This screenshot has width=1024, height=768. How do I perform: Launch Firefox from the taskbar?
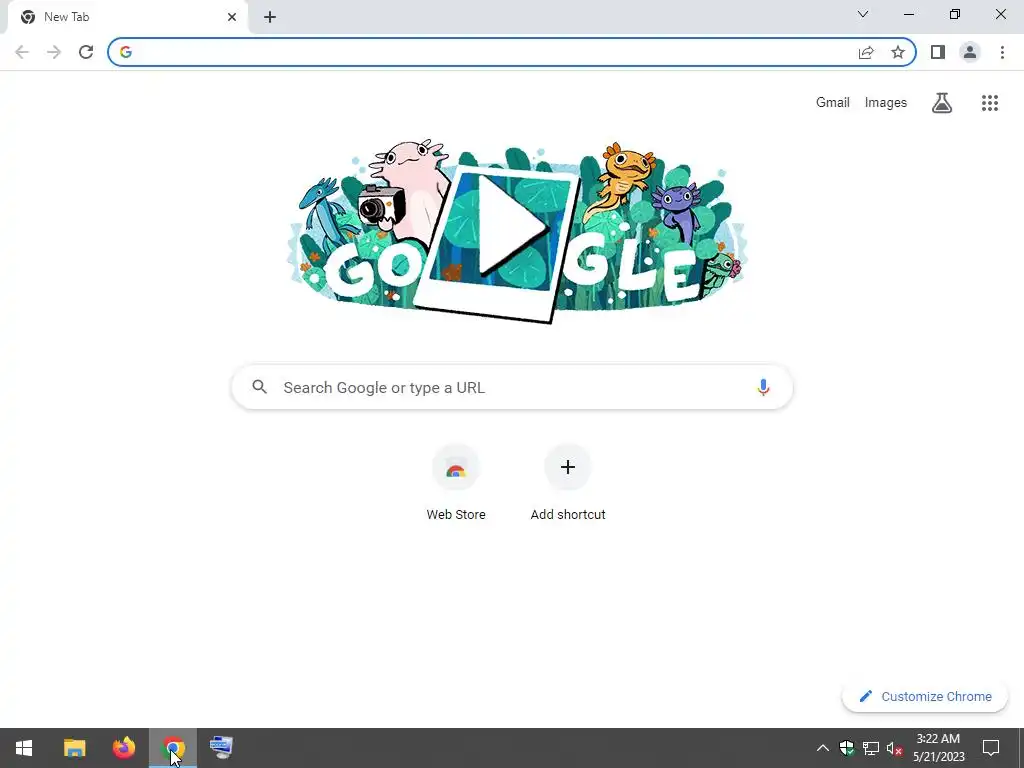pyautogui.click(x=123, y=748)
